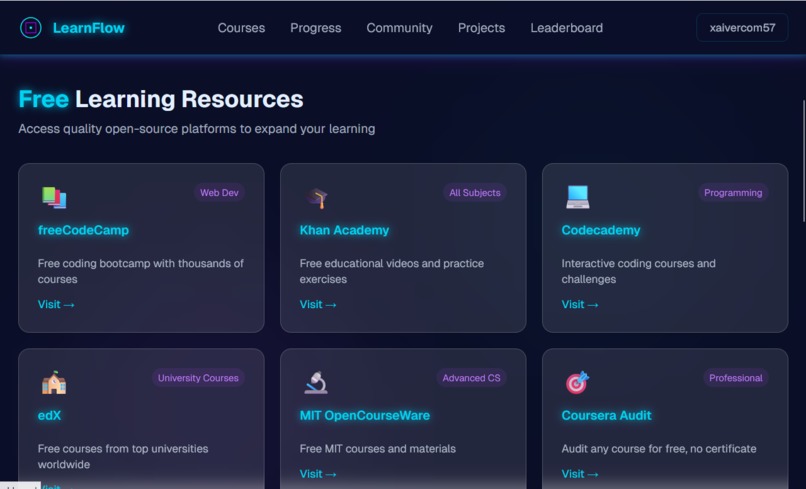
Task: Click the MIT OpenCourseWare Visit link
Action: 318,474
